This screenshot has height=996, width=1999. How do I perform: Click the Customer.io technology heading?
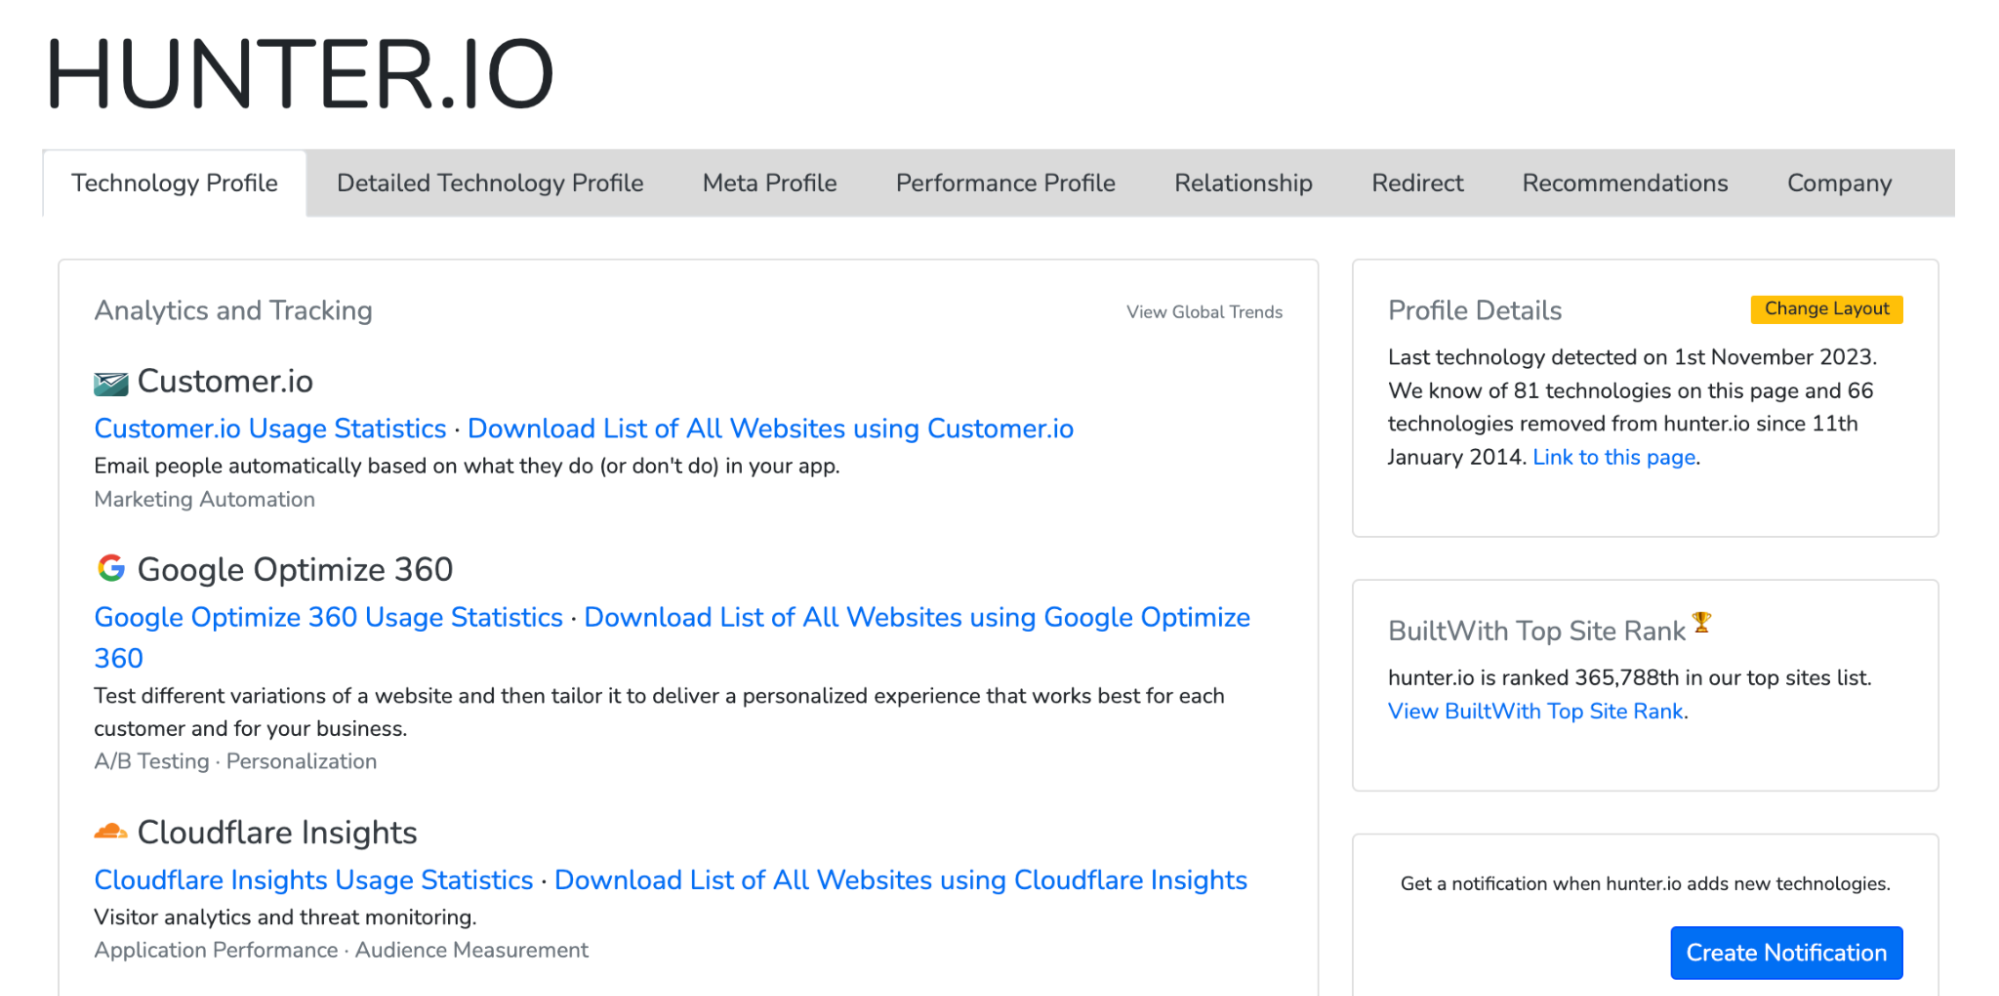(225, 381)
